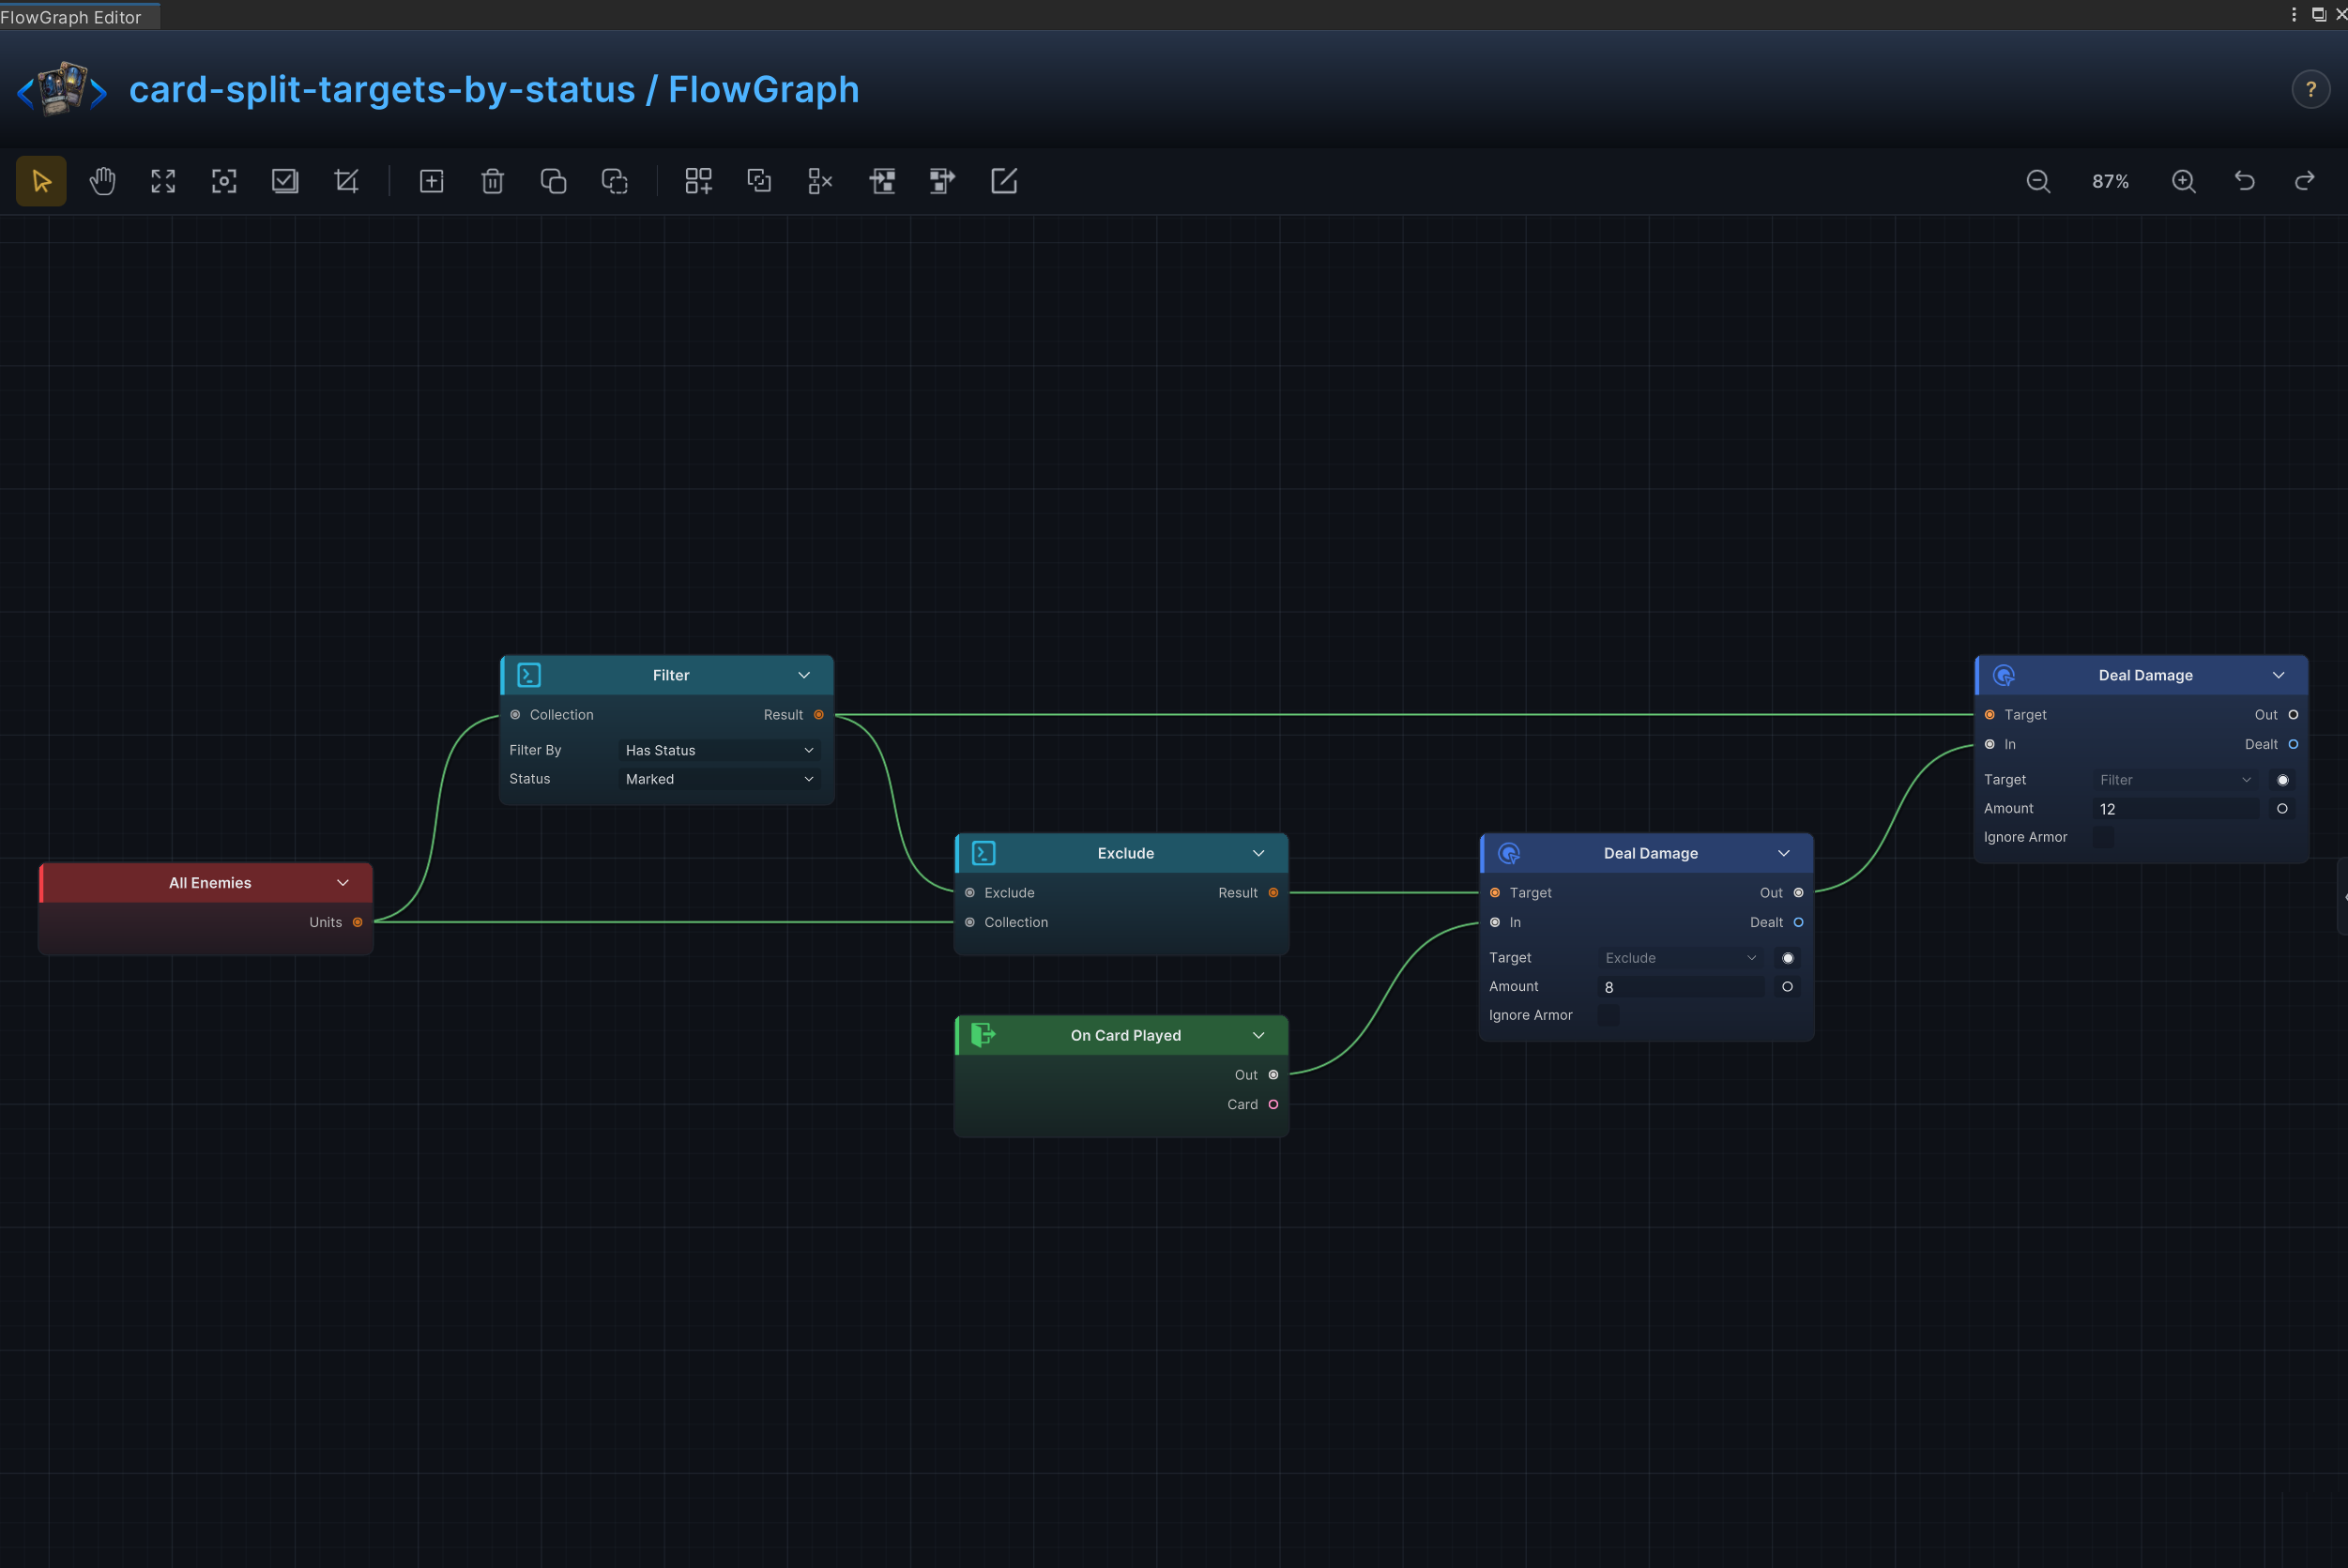Click the Out port on On Card Played

tap(1273, 1075)
